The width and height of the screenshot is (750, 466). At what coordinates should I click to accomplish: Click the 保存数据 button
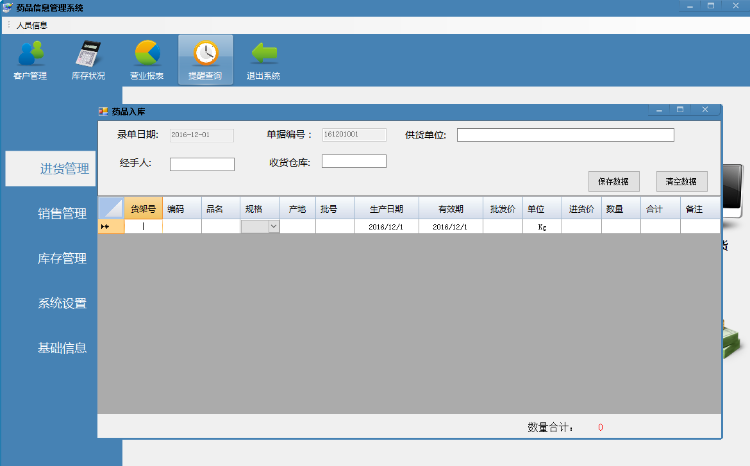click(614, 181)
